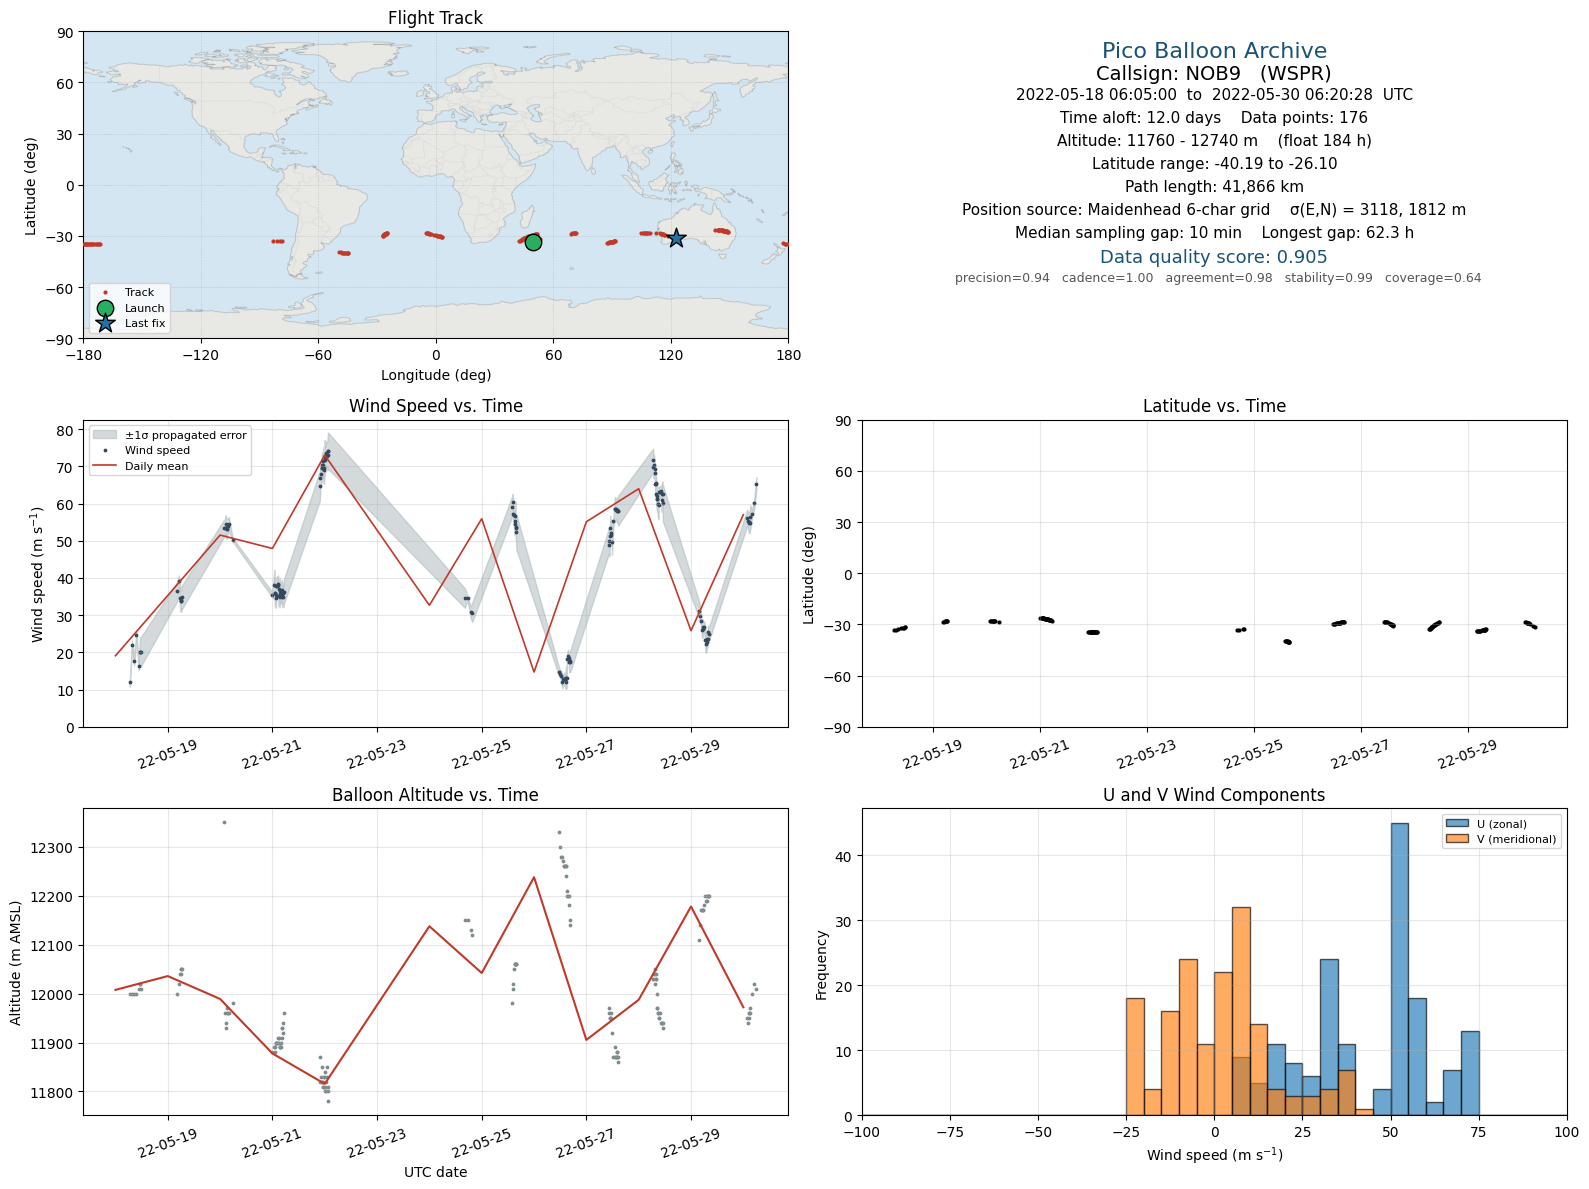Click the green circle icon in the map legend

click(x=105, y=308)
